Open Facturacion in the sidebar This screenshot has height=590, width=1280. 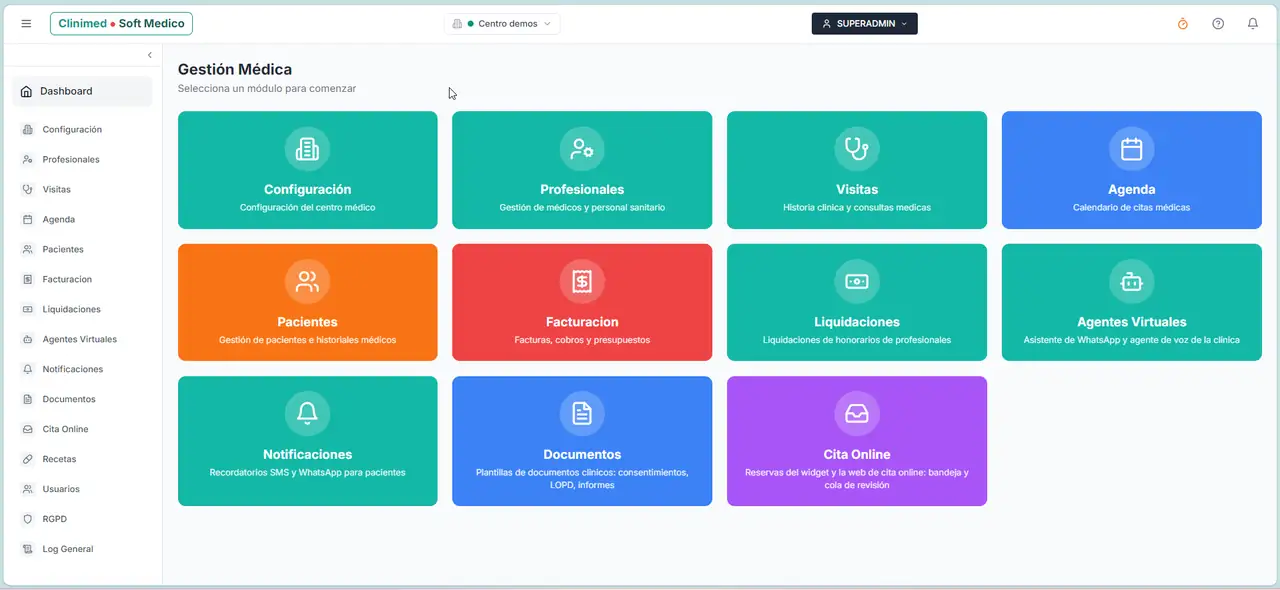[x=82, y=279]
